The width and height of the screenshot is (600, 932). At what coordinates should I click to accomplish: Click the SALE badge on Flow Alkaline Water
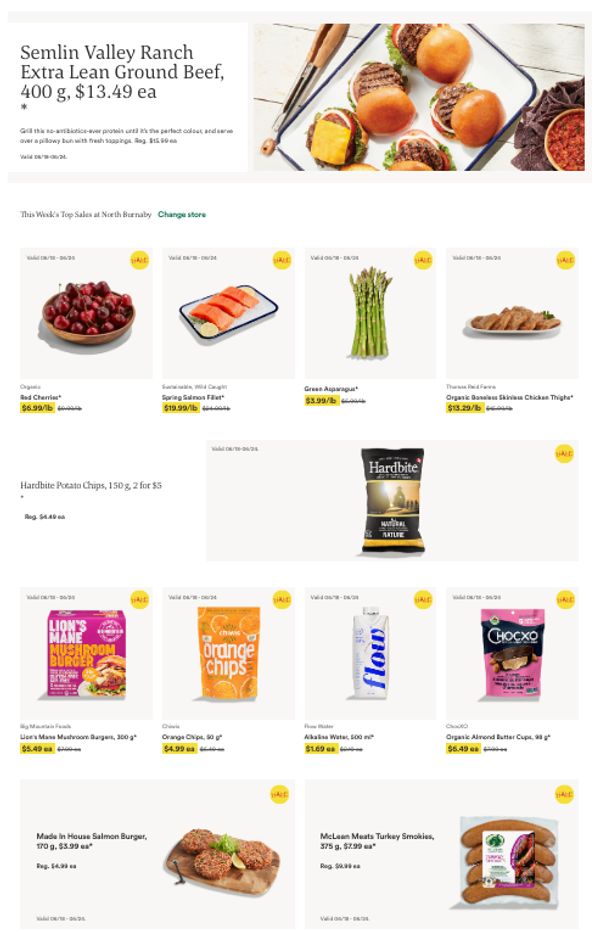pyautogui.click(x=423, y=599)
